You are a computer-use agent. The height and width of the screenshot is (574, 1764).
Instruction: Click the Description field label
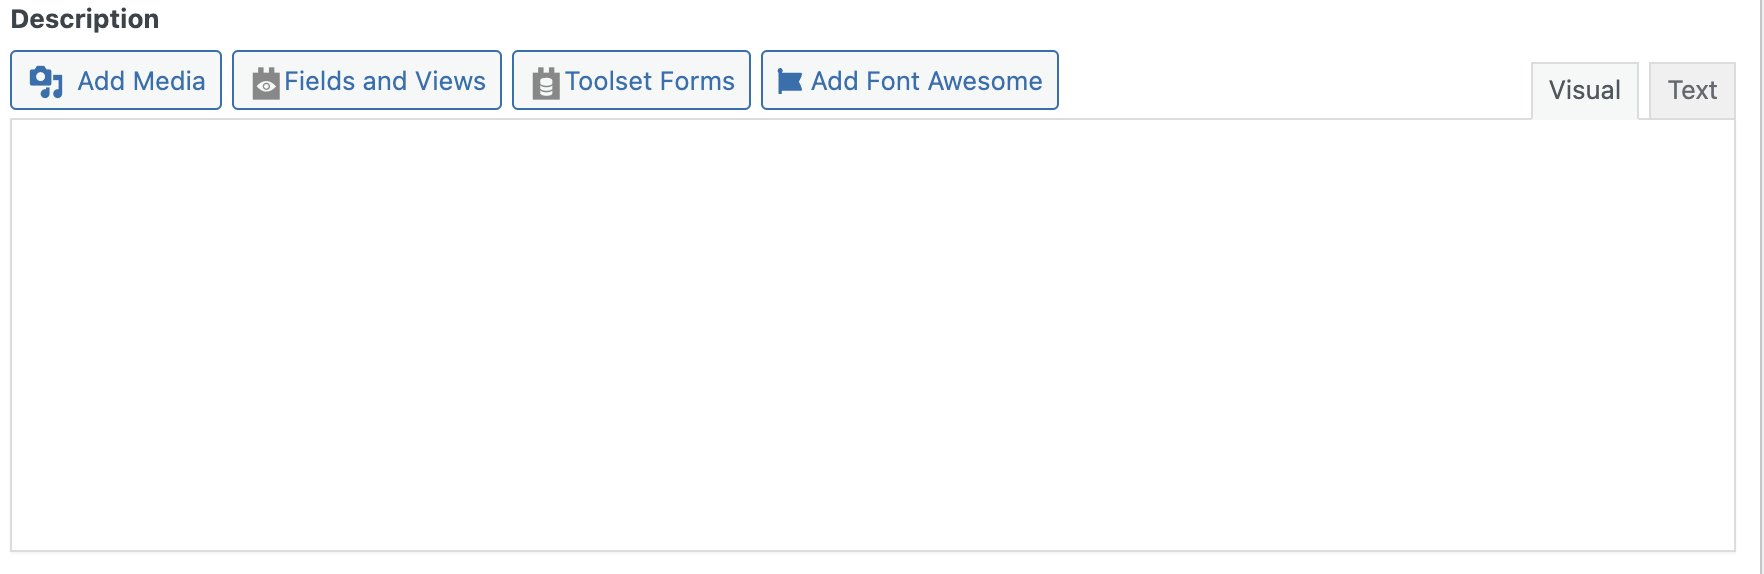pos(85,19)
